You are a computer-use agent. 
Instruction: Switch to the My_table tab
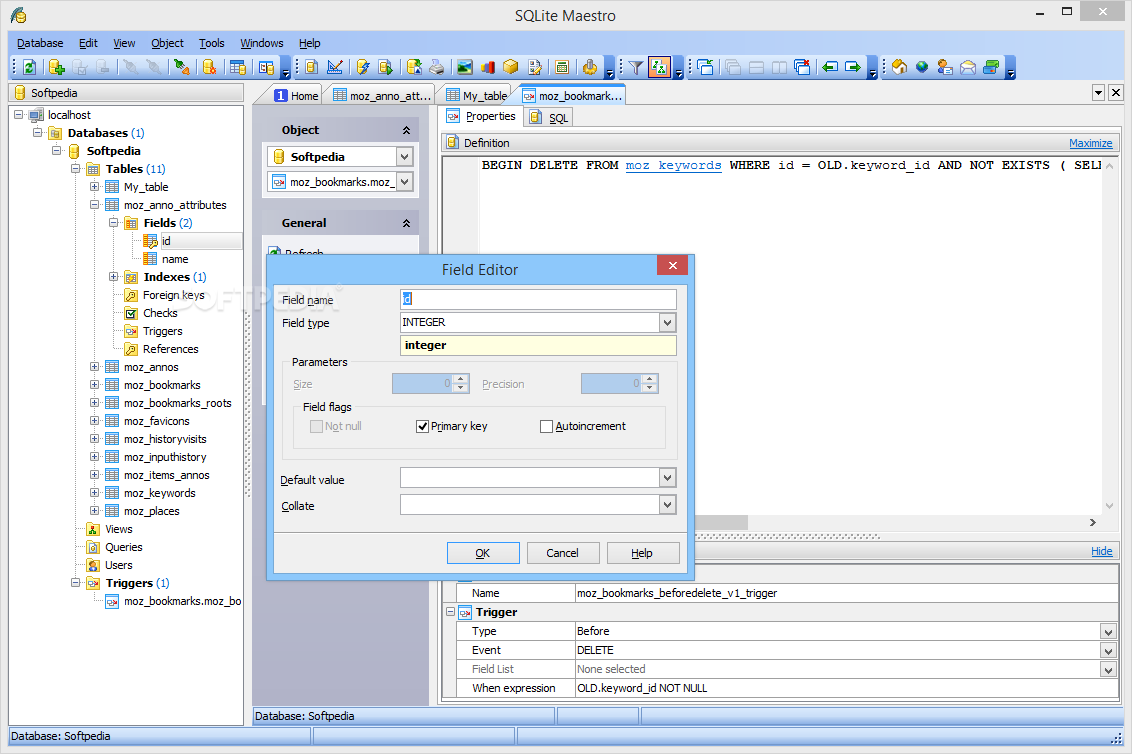[476, 95]
